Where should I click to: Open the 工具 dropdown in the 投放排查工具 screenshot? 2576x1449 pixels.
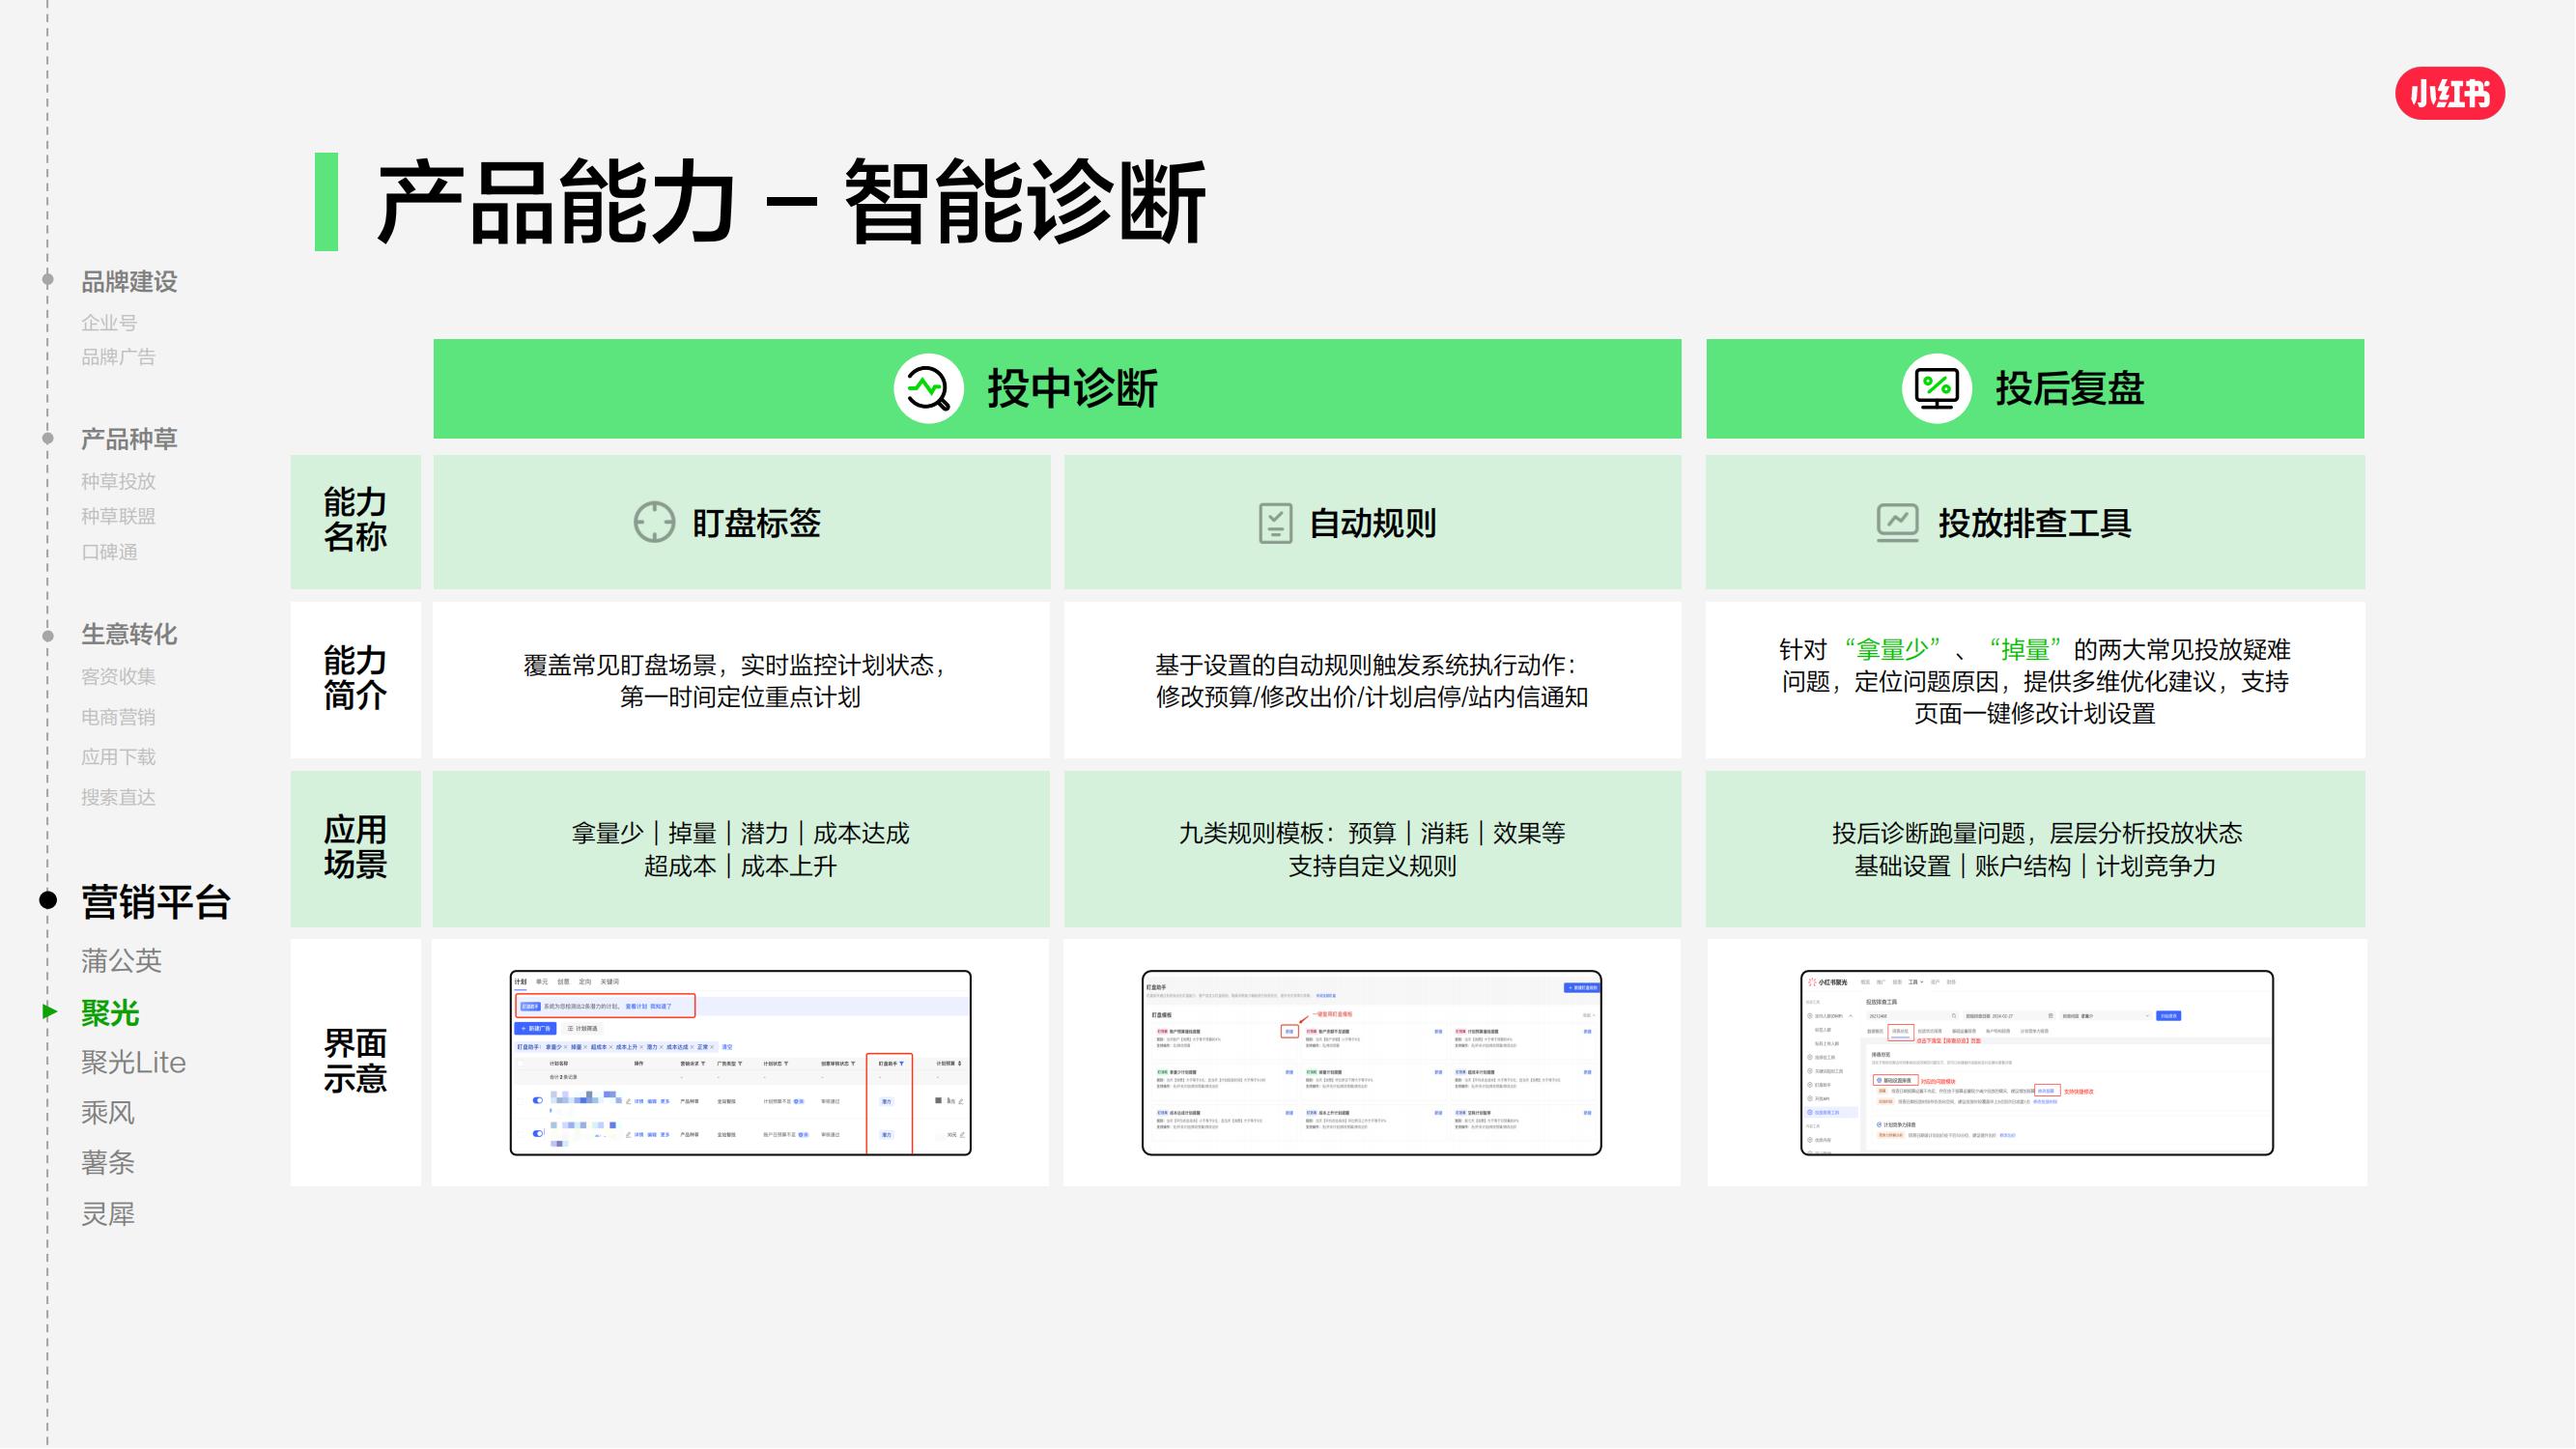[1916, 982]
